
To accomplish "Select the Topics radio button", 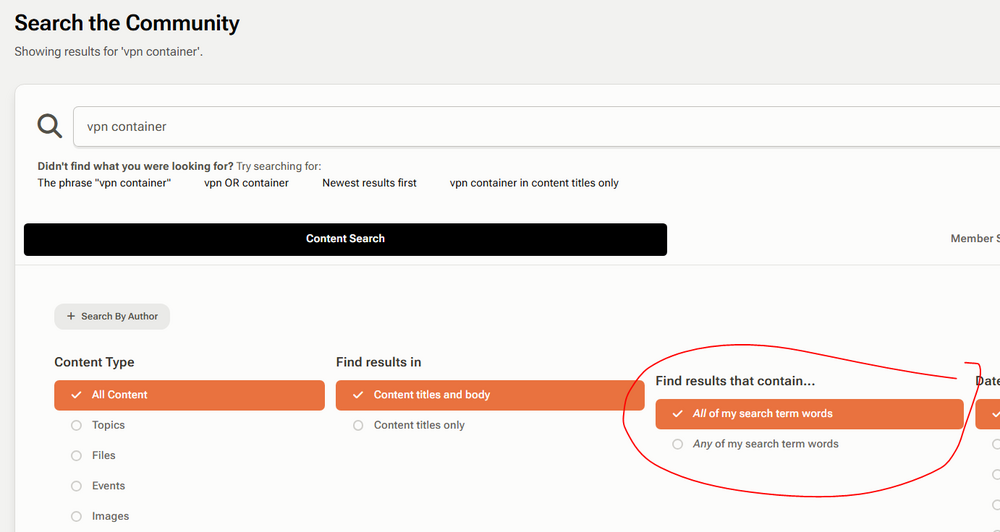I will click(77, 425).
